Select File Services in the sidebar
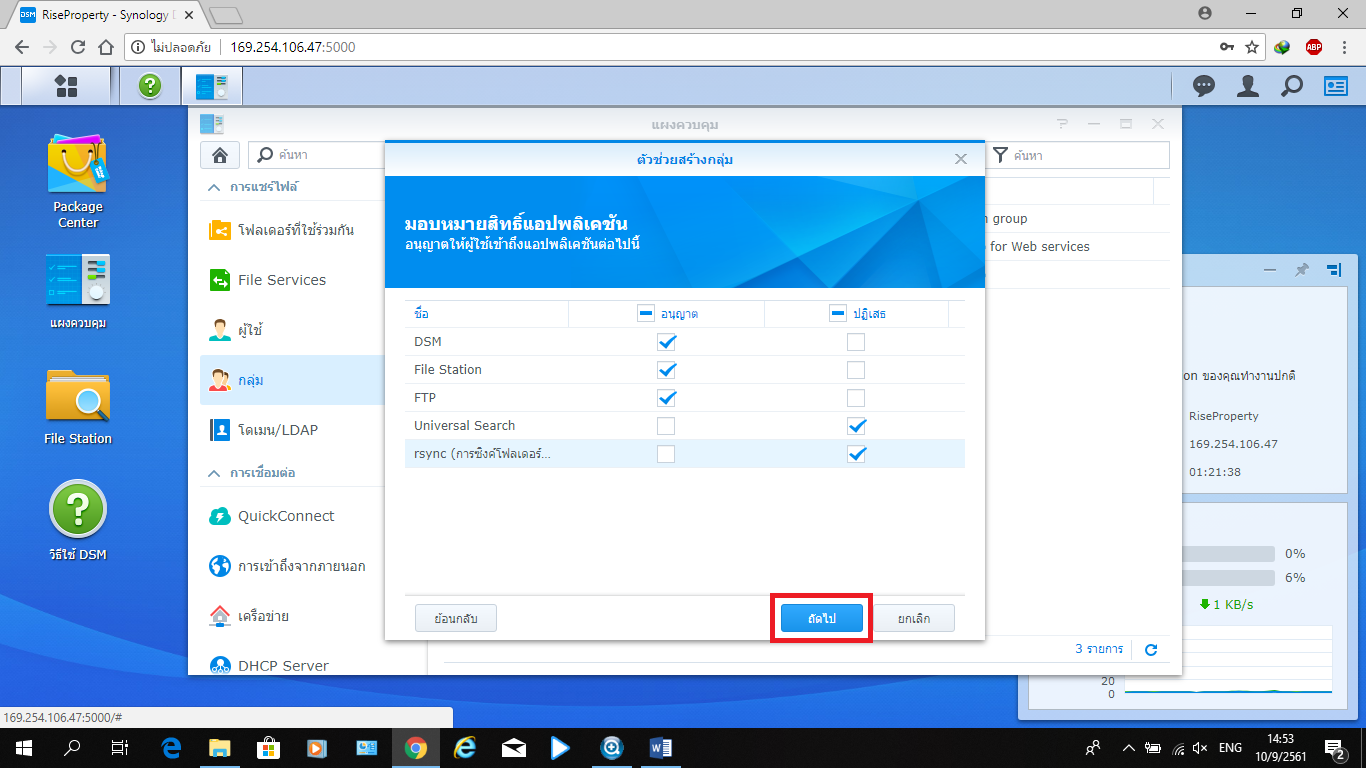The height and width of the screenshot is (768, 1366). (281, 280)
